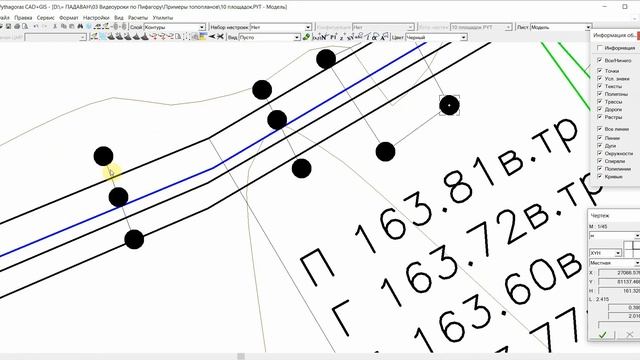Open the Слой layer dropdown (Контуры)

(175, 27)
